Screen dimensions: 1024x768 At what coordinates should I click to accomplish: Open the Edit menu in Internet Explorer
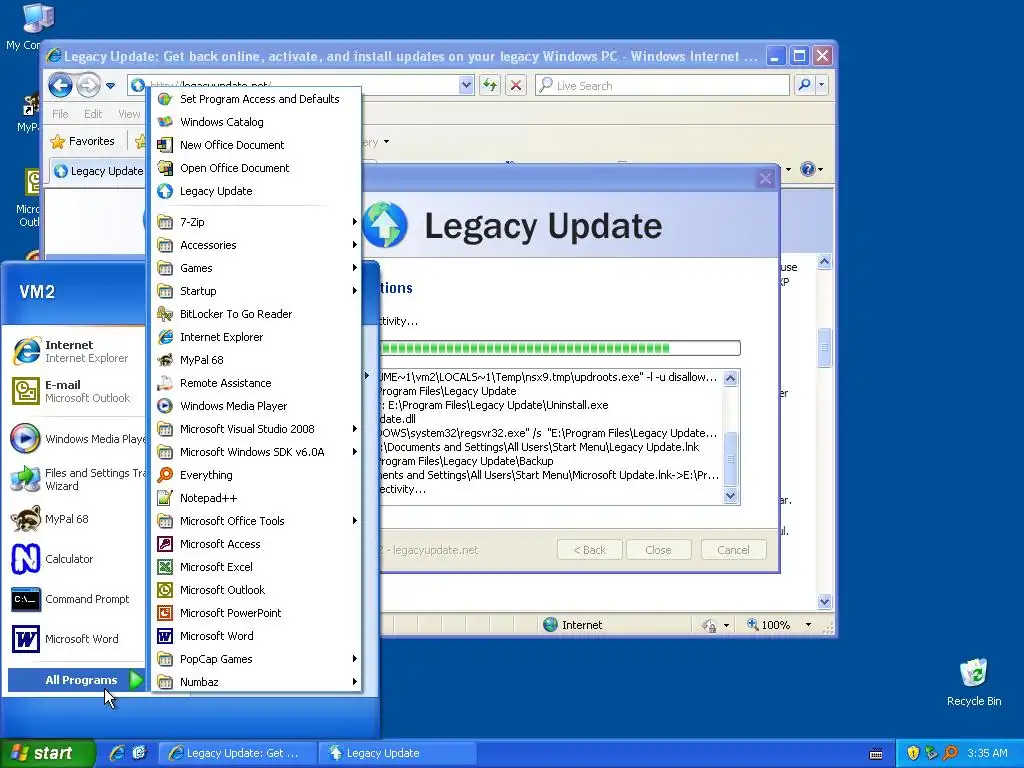[93, 114]
